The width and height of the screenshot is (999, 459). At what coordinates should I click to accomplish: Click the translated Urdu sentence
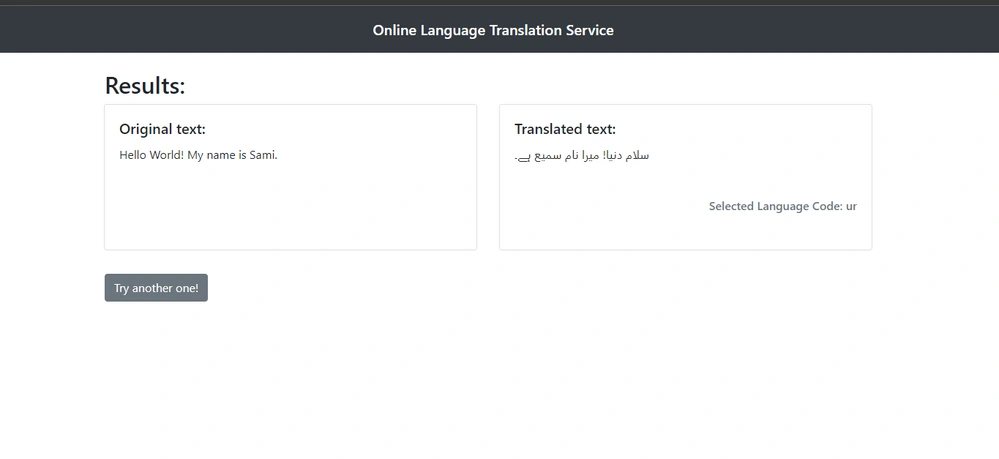click(x=582, y=156)
